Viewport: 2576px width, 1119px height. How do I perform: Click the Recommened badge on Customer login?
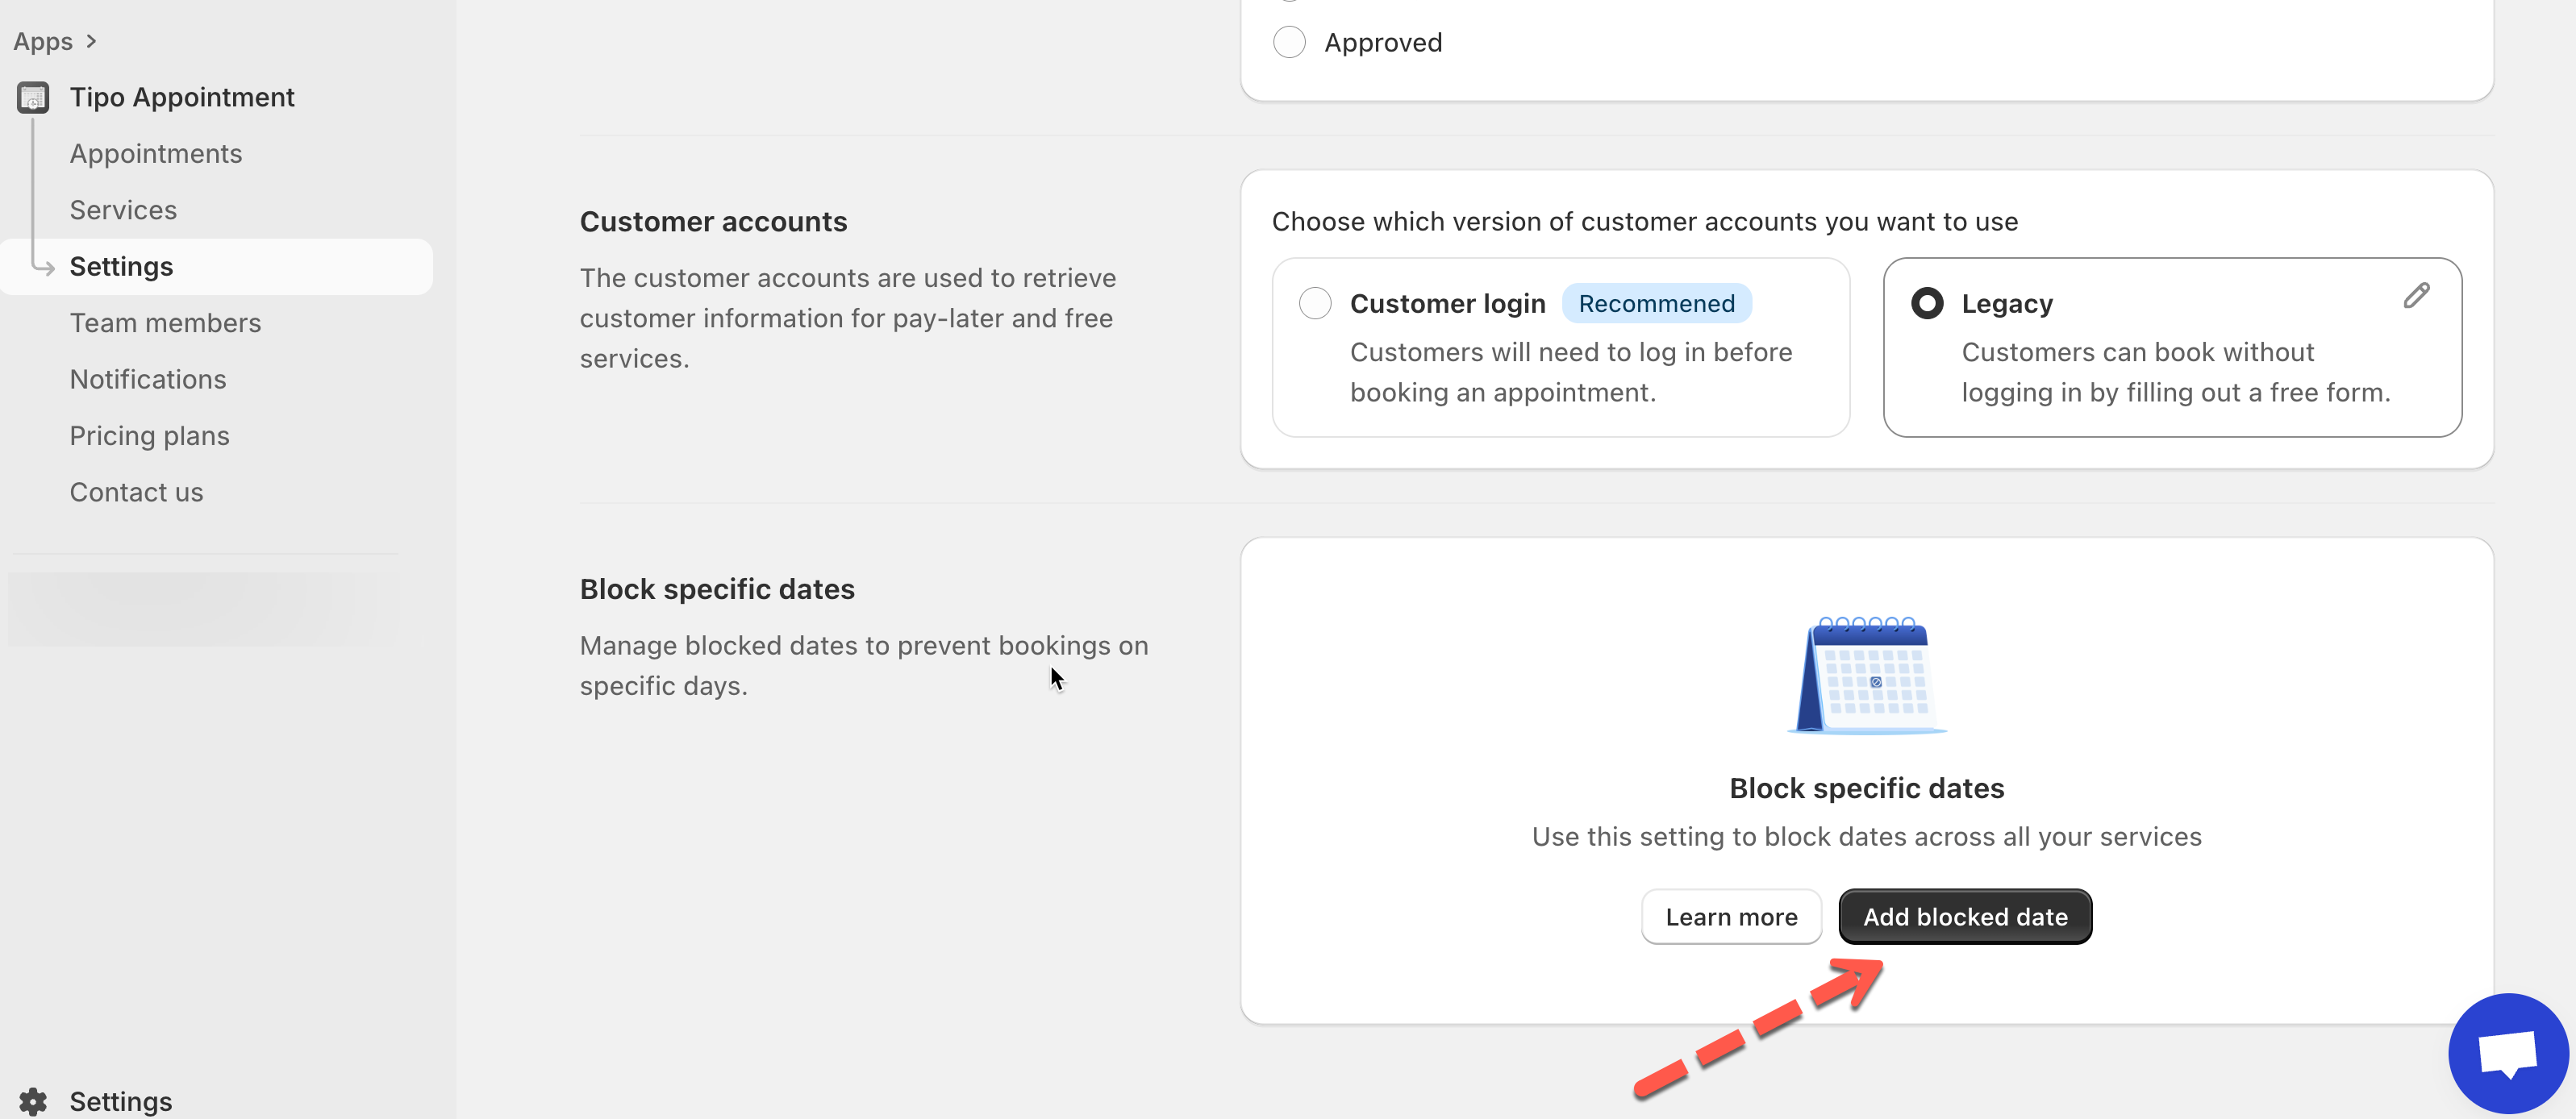coord(1656,303)
